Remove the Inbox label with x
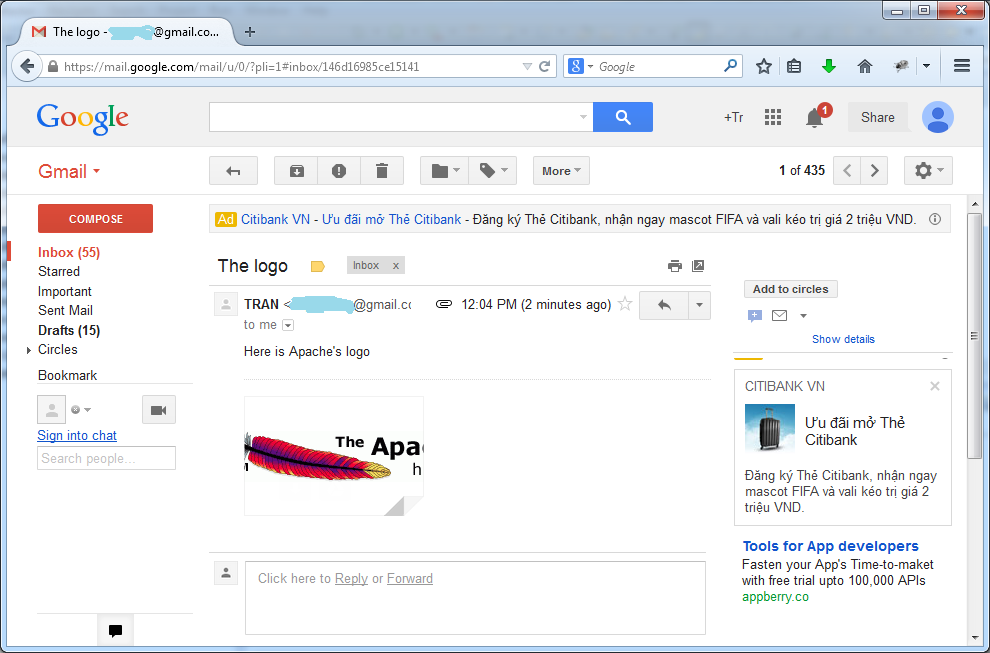Viewport: 990px width, 653px height. pyautogui.click(x=396, y=266)
